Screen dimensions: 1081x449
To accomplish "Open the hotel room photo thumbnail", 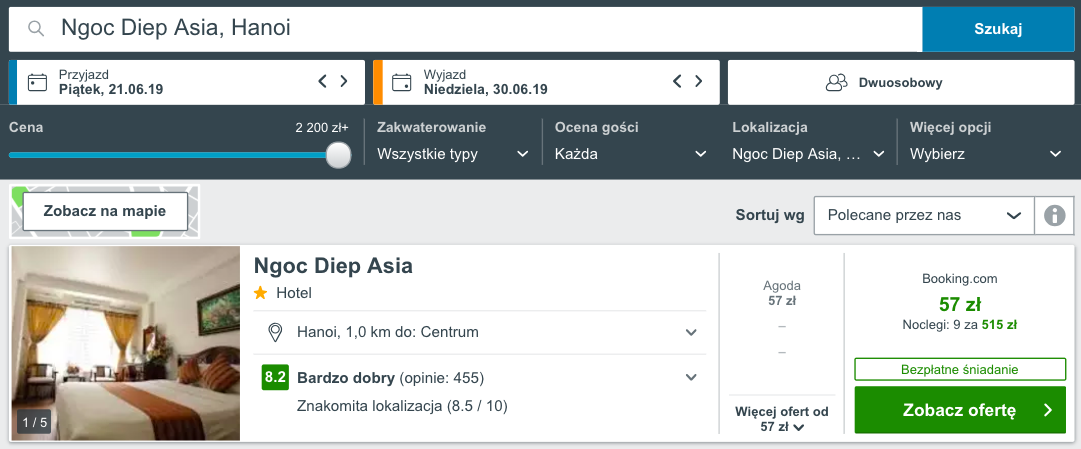I will click(x=126, y=343).
